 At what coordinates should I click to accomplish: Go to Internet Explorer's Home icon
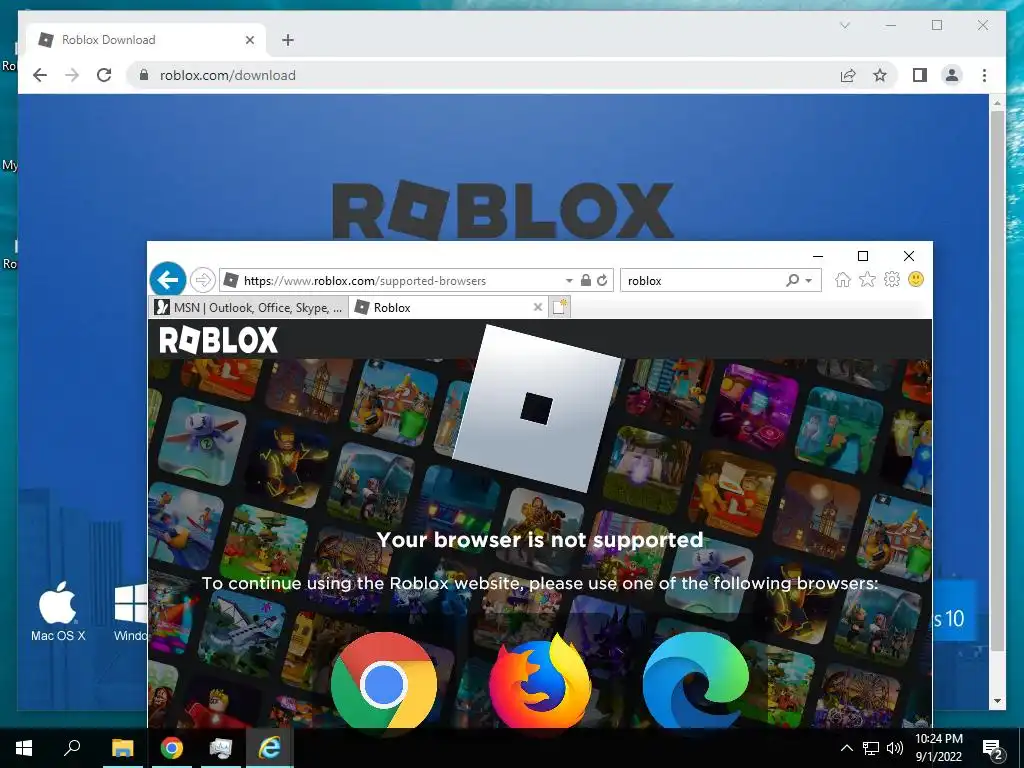tap(842, 280)
